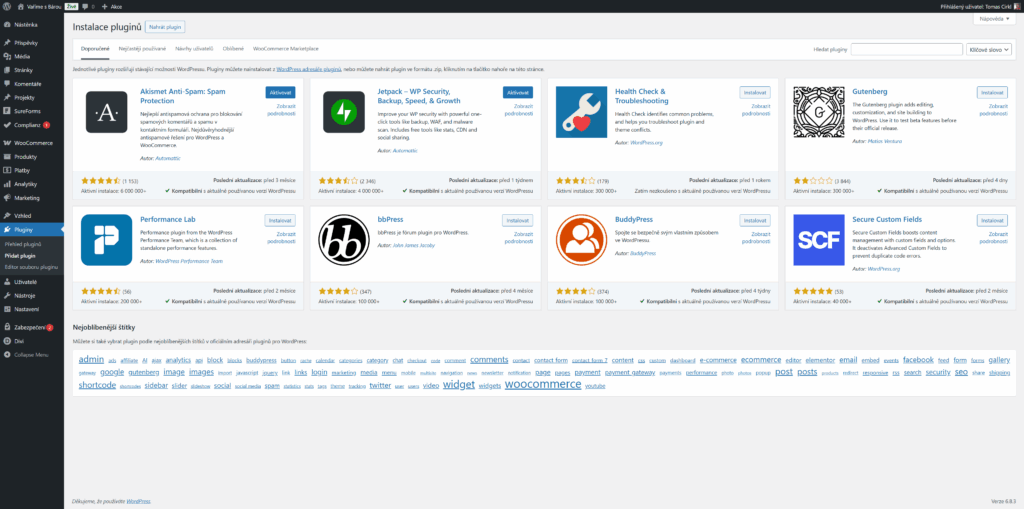The height and width of the screenshot is (509, 1024).
Task: Install the bbPress plugin
Action: click(x=517, y=220)
